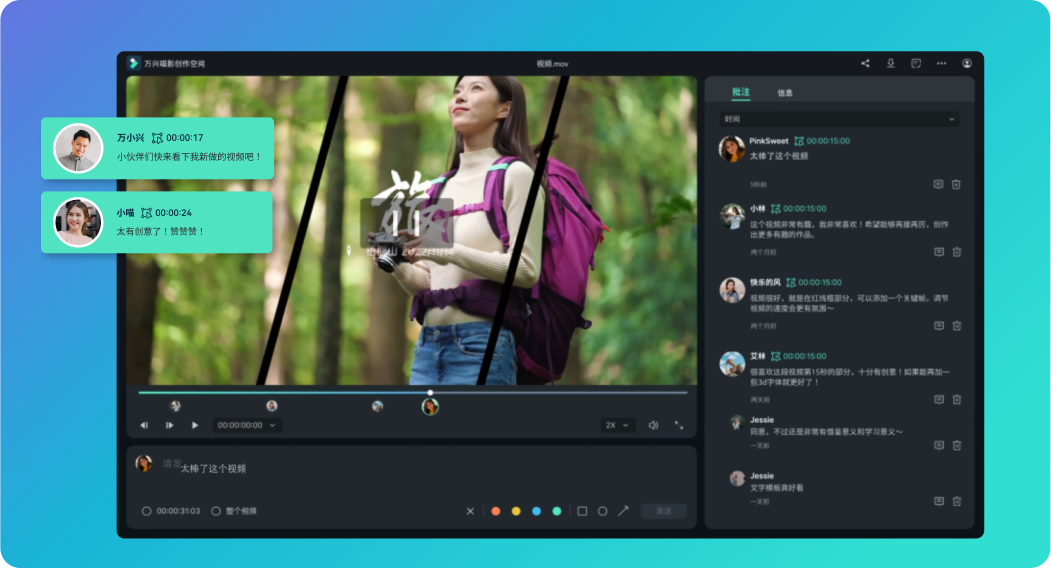Screen dimensions: 1051x568
Task: Click the 万小兴 comment notification card
Action: (x=158, y=148)
